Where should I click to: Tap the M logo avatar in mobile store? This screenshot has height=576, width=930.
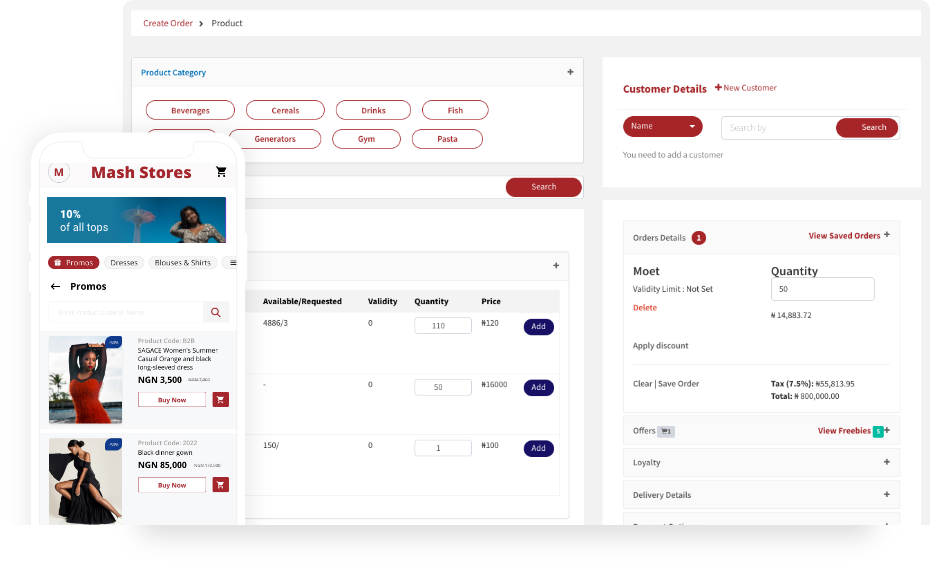click(59, 173)
